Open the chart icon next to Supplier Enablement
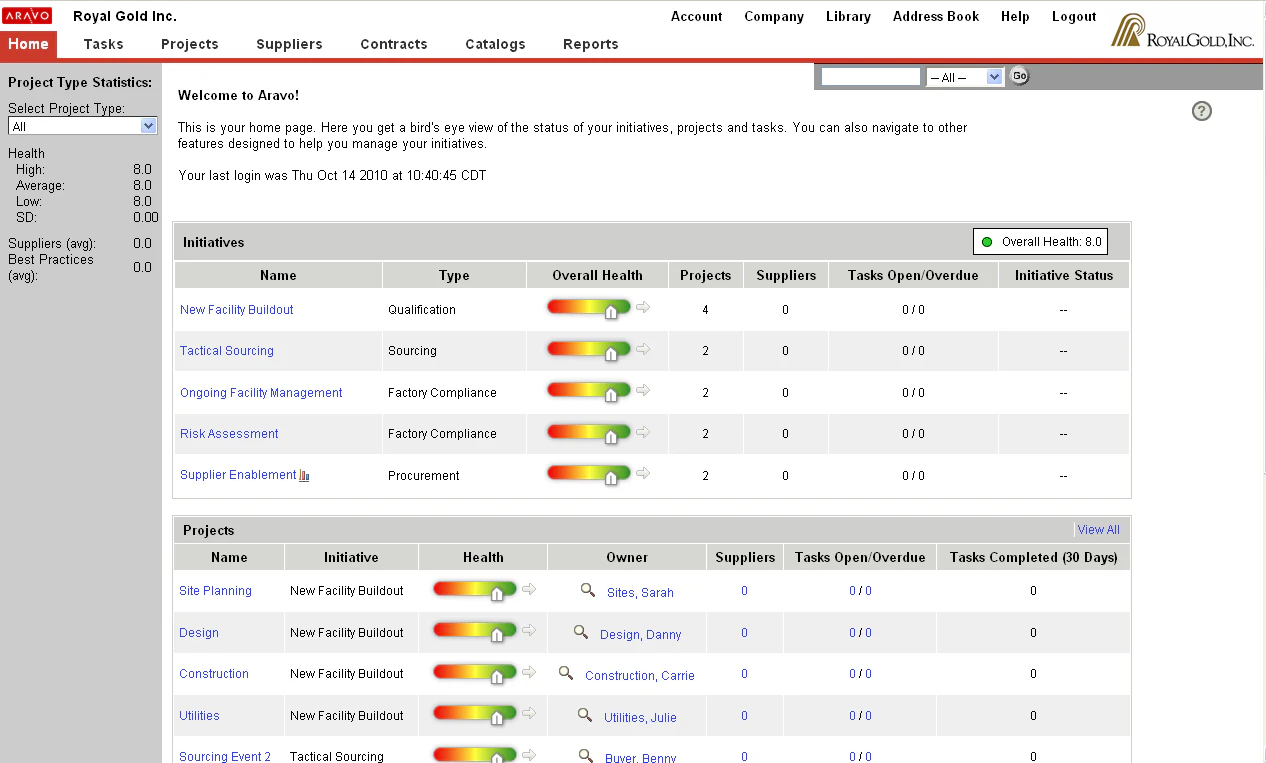This screenshot has height=763, width=1266. [303, 475]
